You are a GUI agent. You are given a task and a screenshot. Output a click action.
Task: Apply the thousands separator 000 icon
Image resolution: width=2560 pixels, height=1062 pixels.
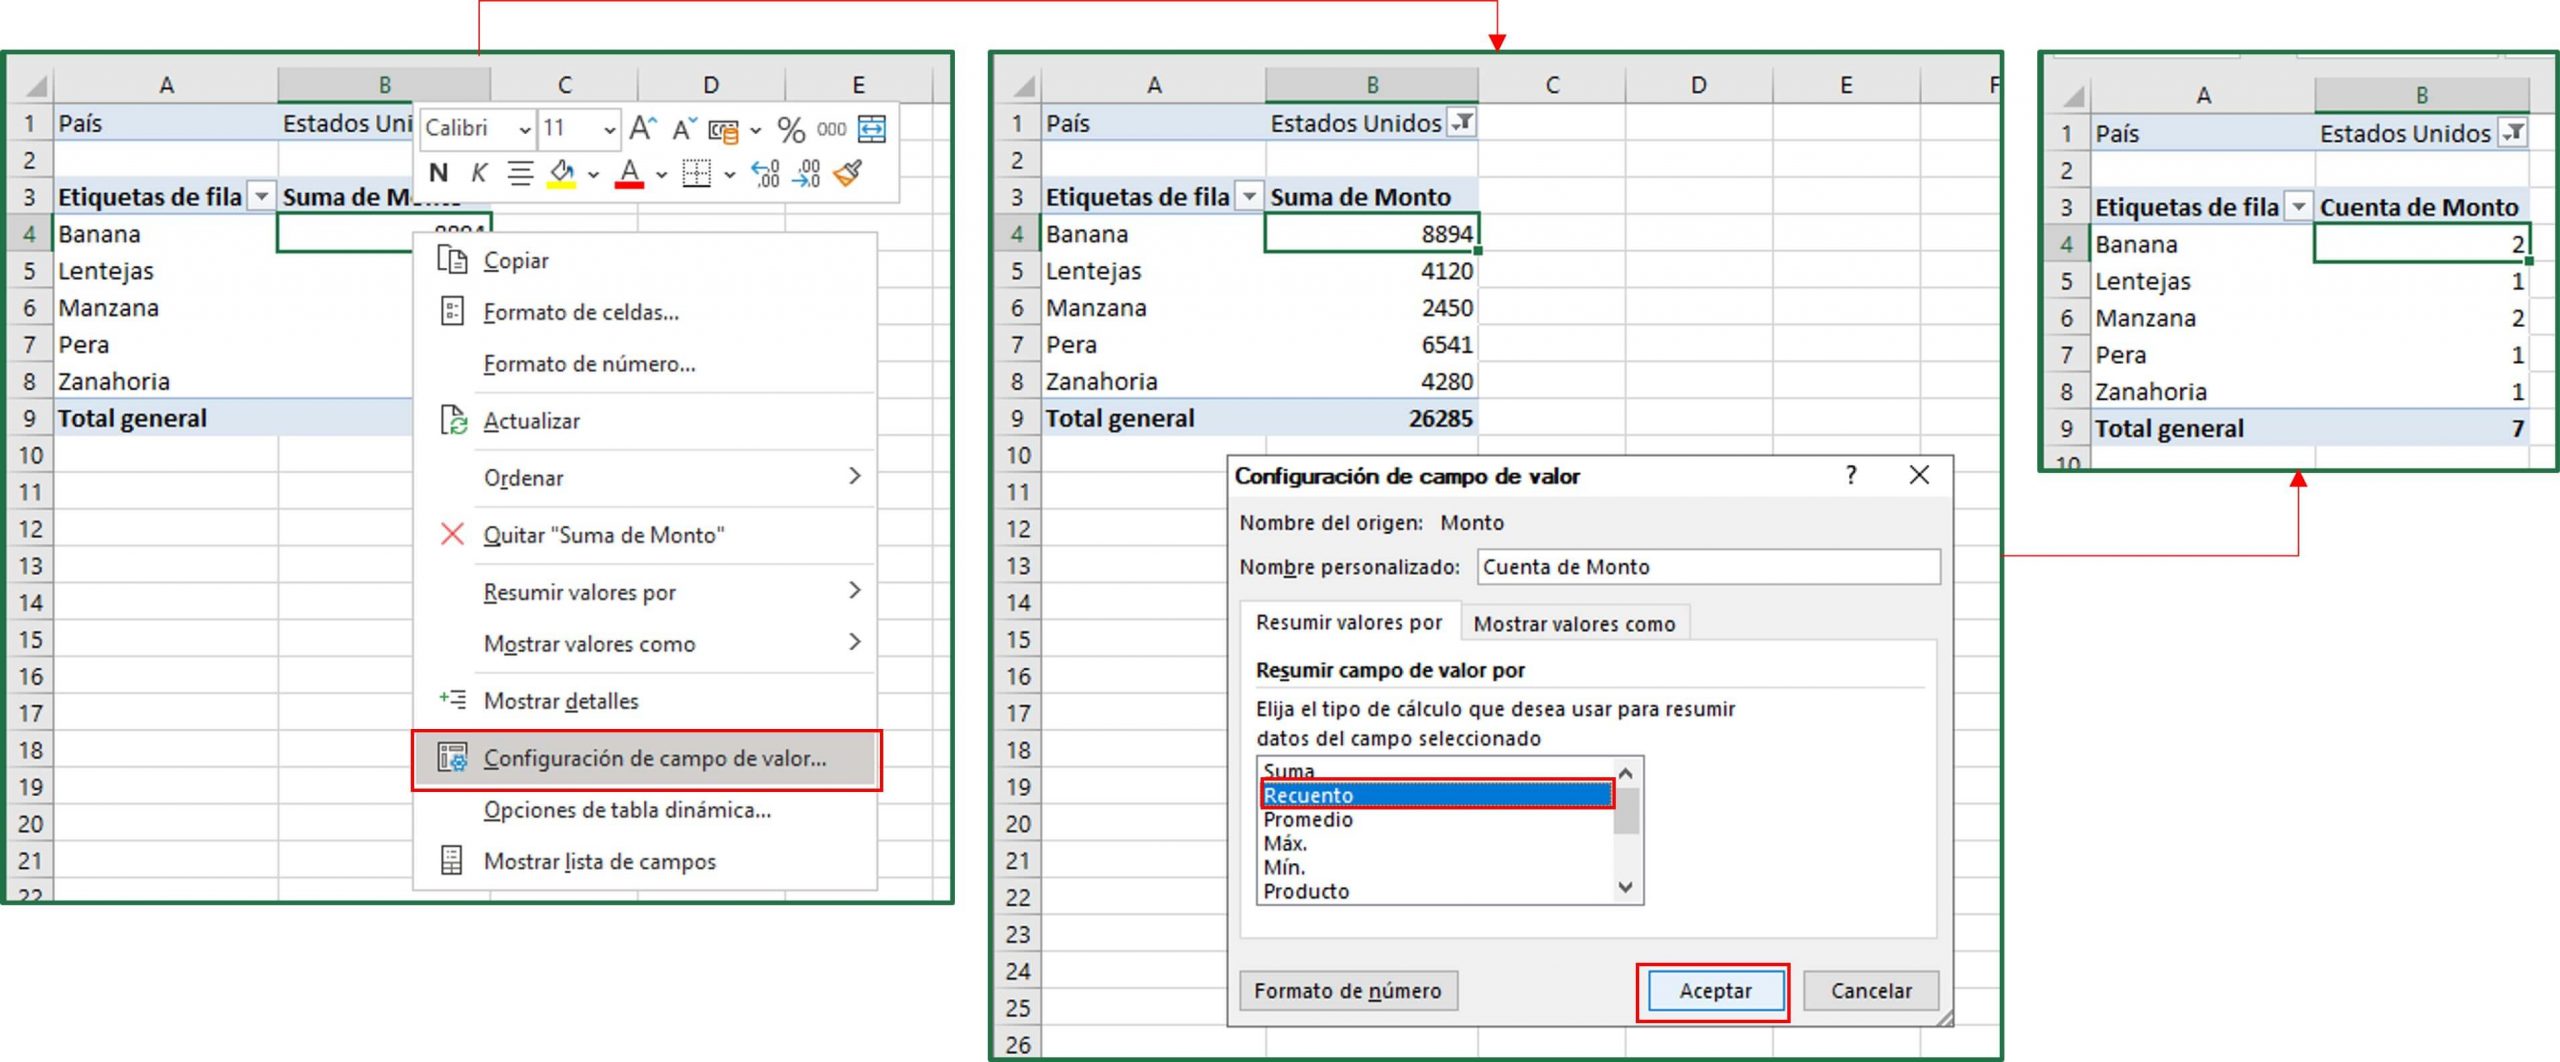coord(828,129)
